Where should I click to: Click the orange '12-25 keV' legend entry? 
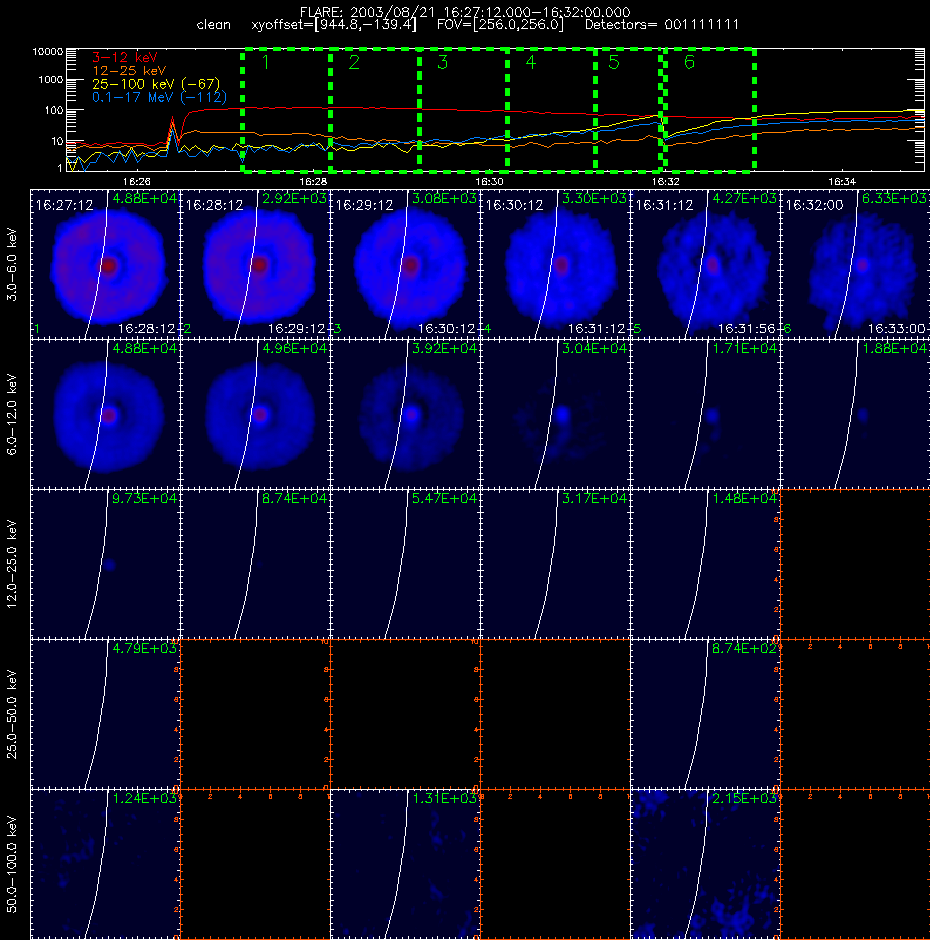tap(129, 71)
